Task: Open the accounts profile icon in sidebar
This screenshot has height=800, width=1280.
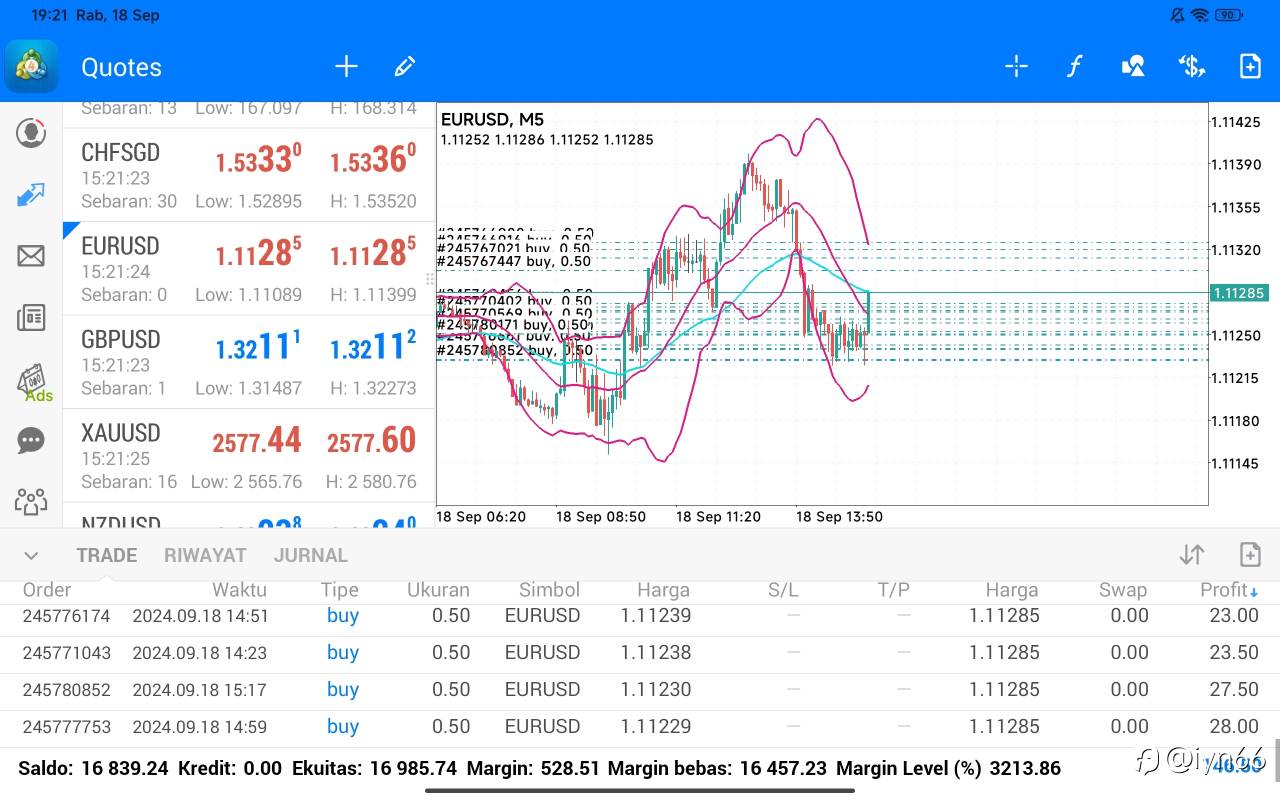Action: 31,132
